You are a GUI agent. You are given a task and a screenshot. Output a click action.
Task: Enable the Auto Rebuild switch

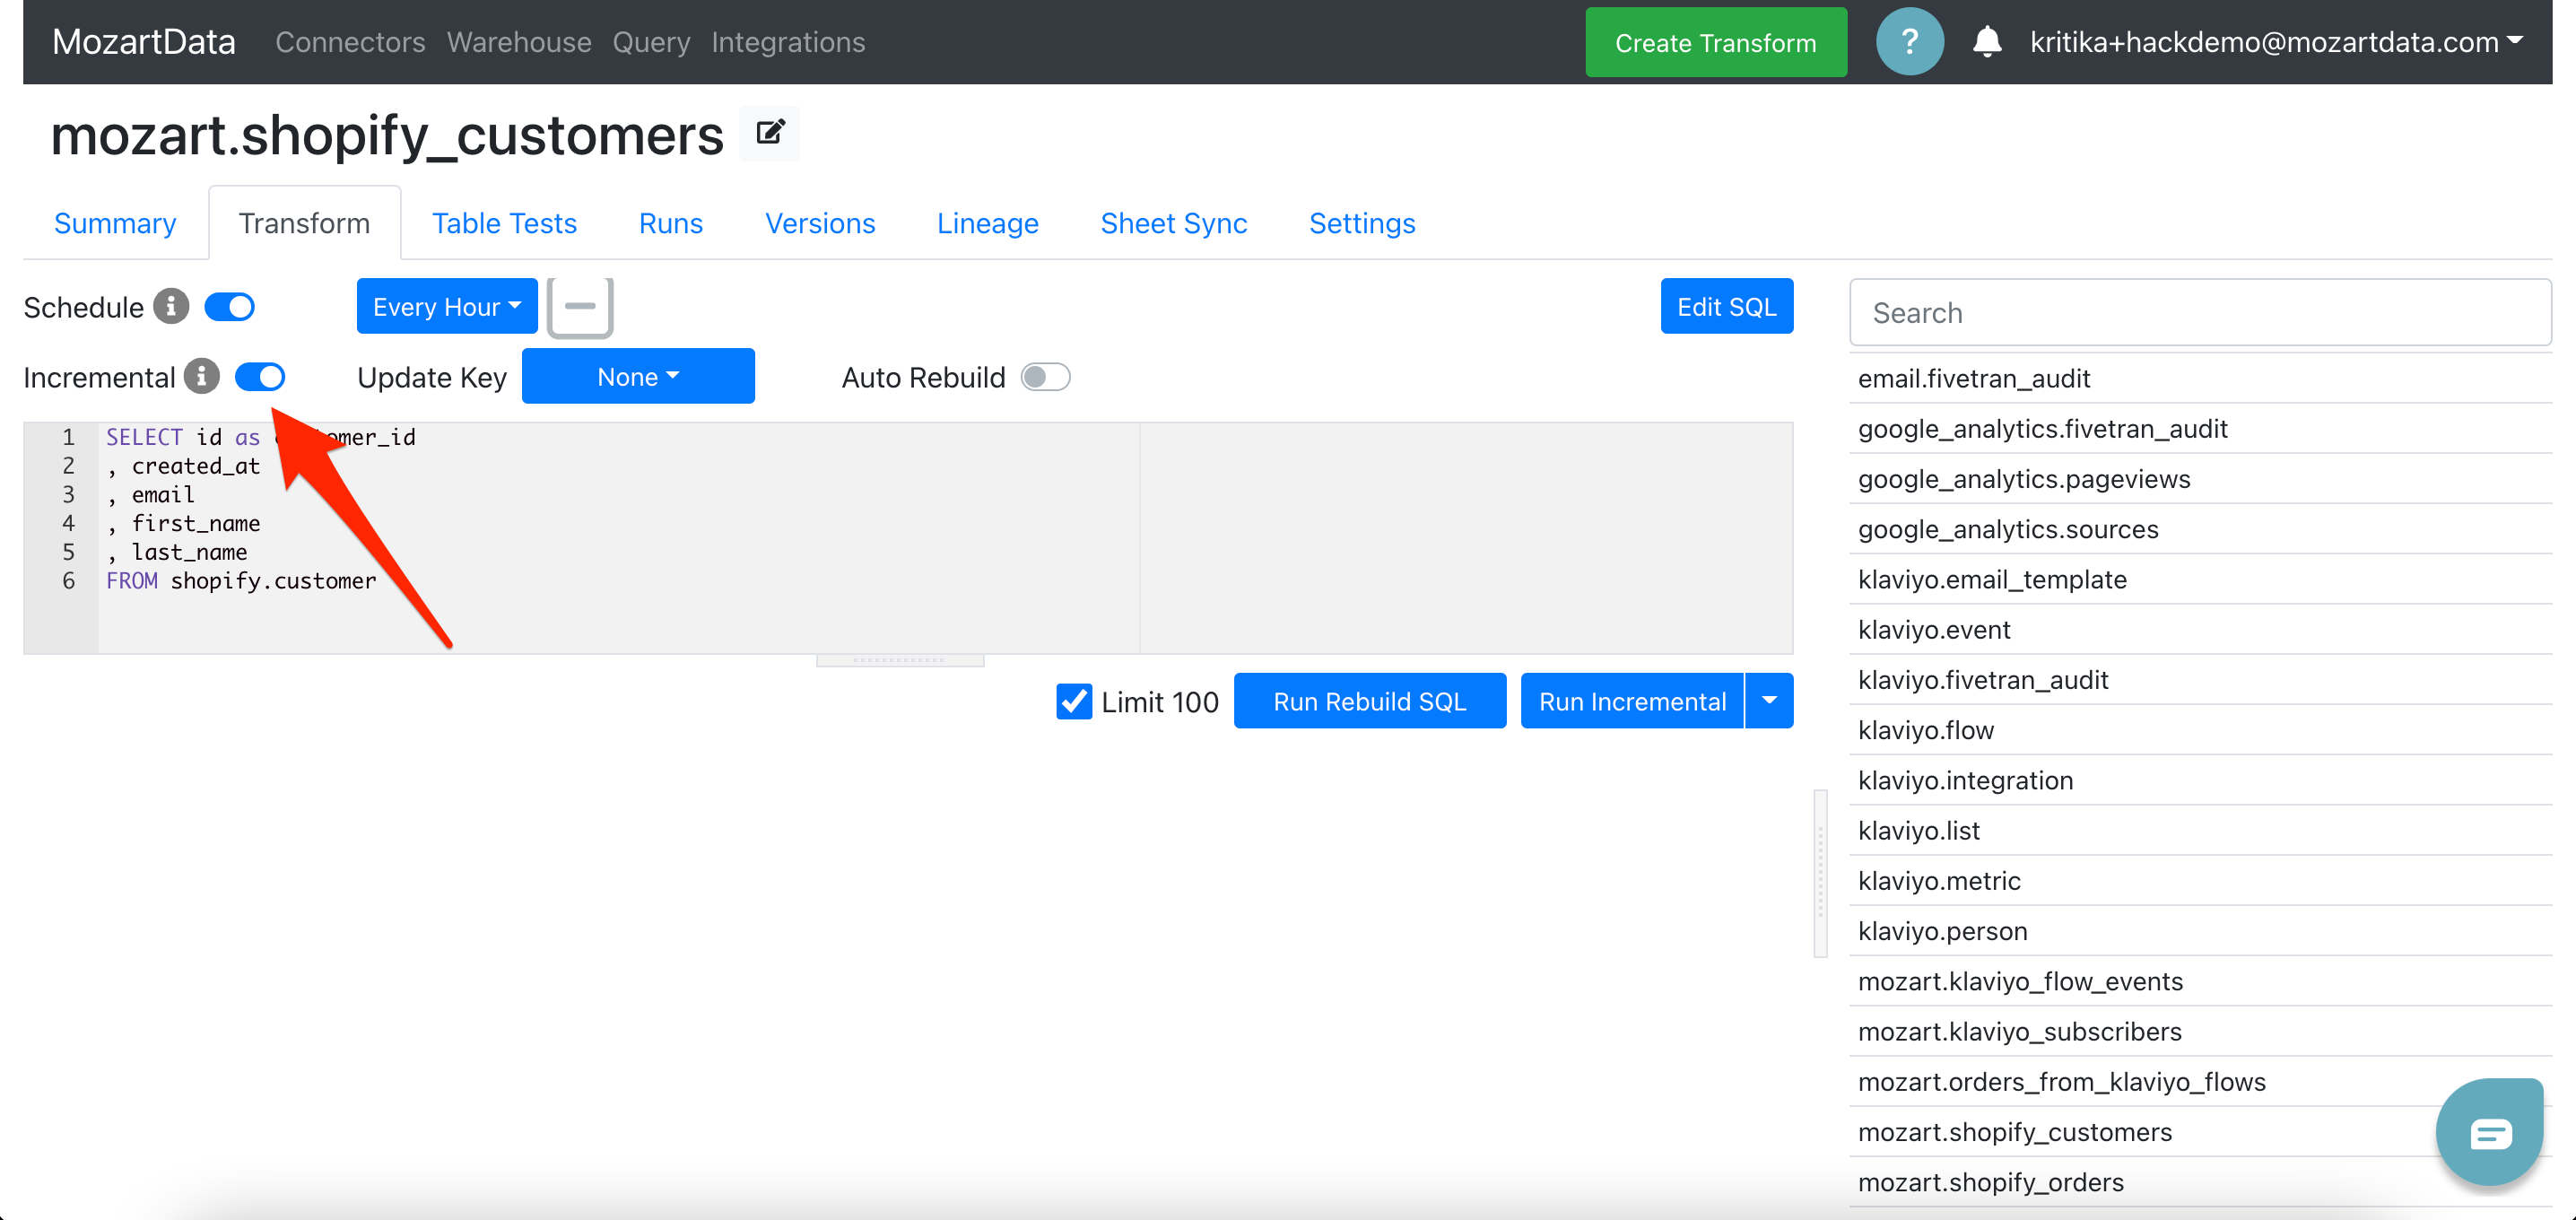pos(1045,377)
